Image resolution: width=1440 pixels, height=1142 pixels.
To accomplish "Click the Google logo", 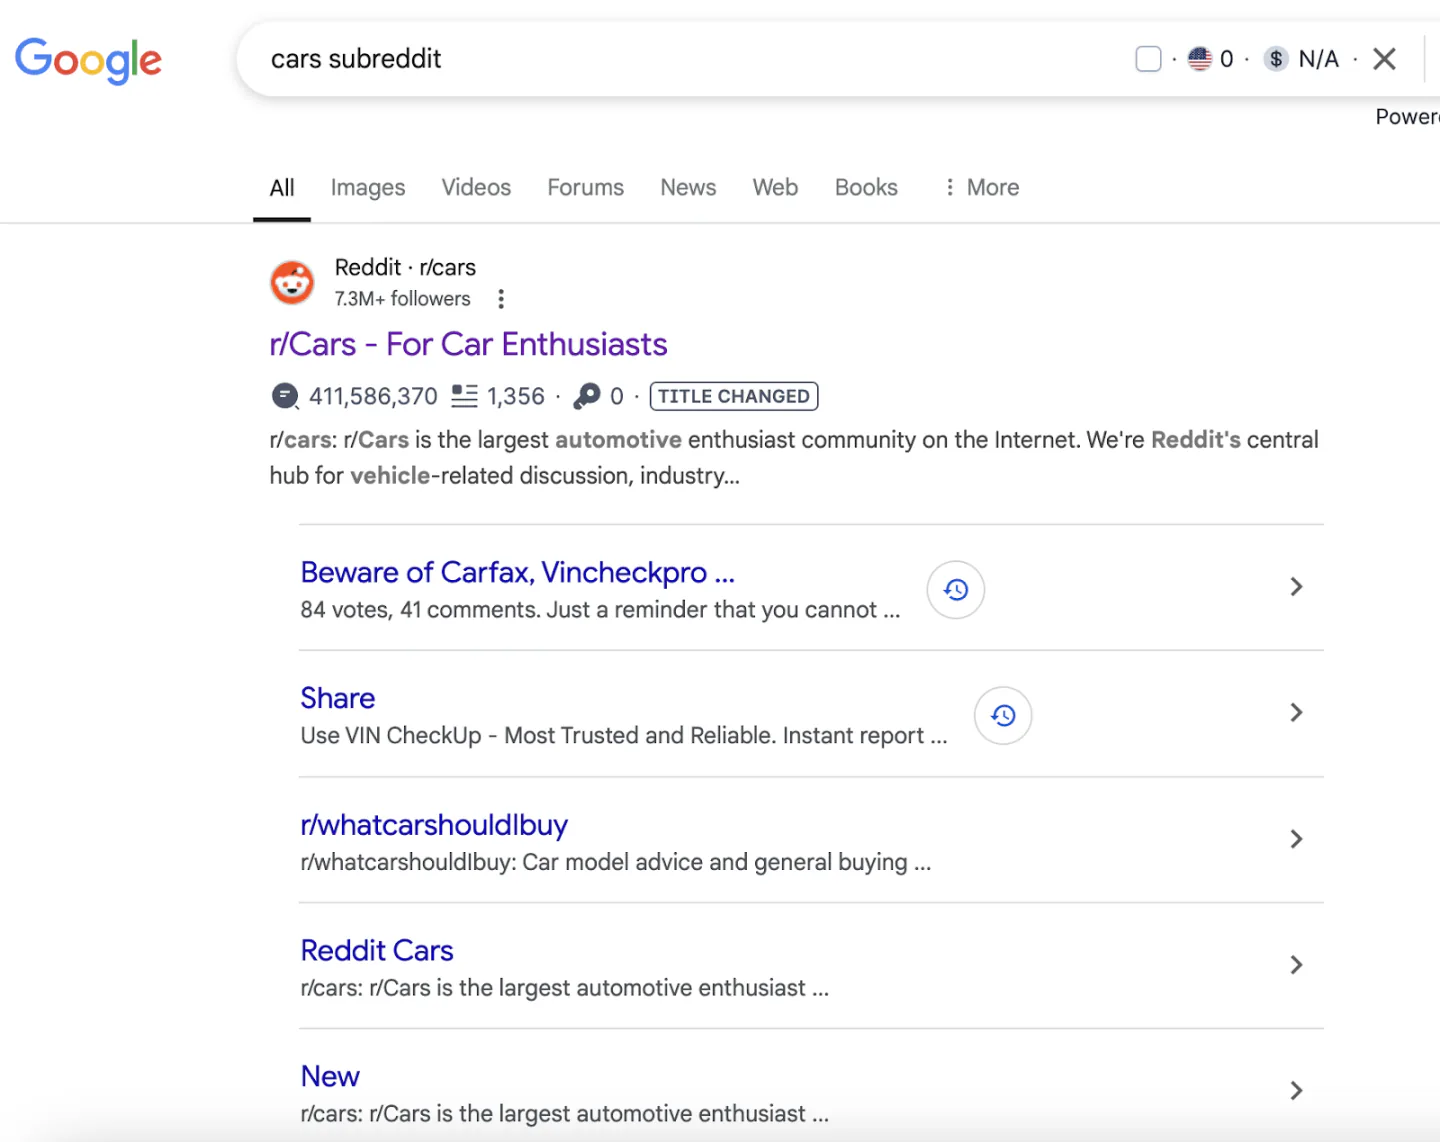I will coord(88,60).
